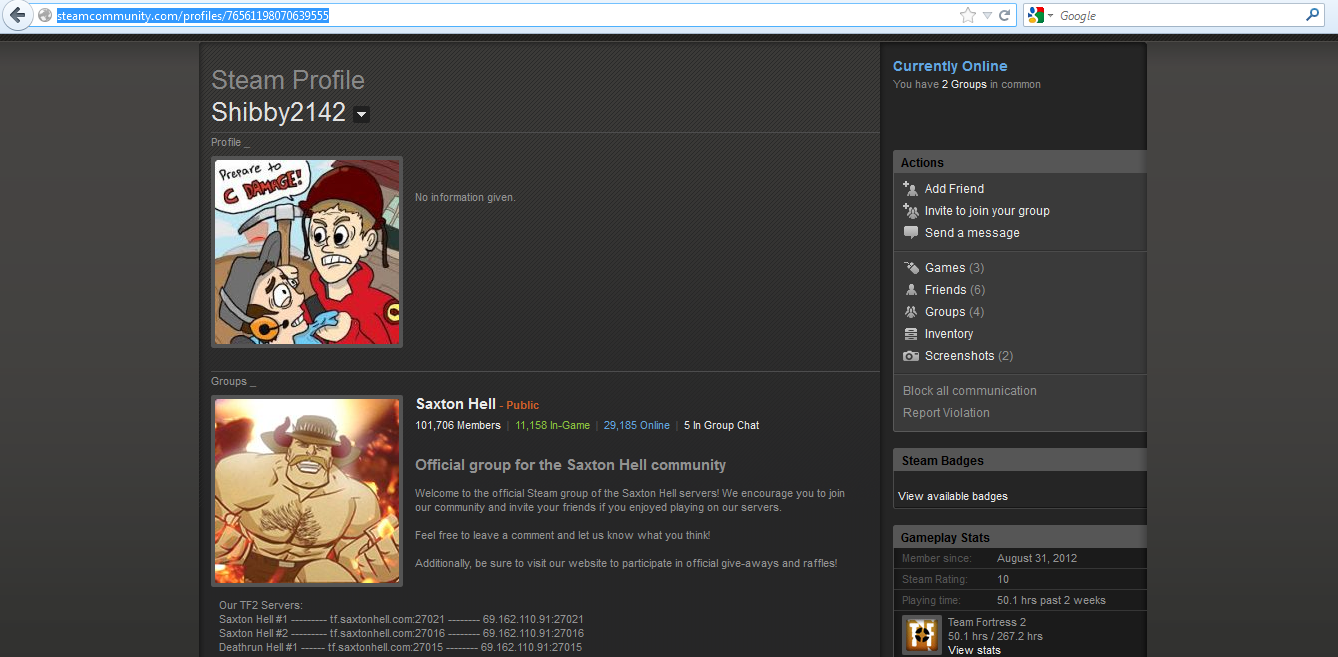Click the Screenshots camera icon
Image resolution: width=1338 pixels, height=657 pixels.
coord(910,355)
